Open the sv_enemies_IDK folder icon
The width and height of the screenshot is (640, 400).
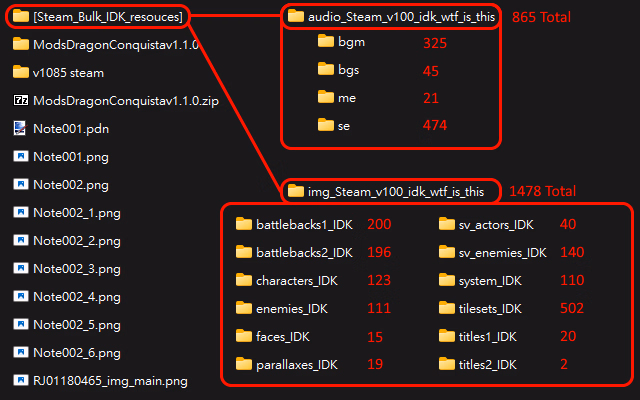coord(447,252)
